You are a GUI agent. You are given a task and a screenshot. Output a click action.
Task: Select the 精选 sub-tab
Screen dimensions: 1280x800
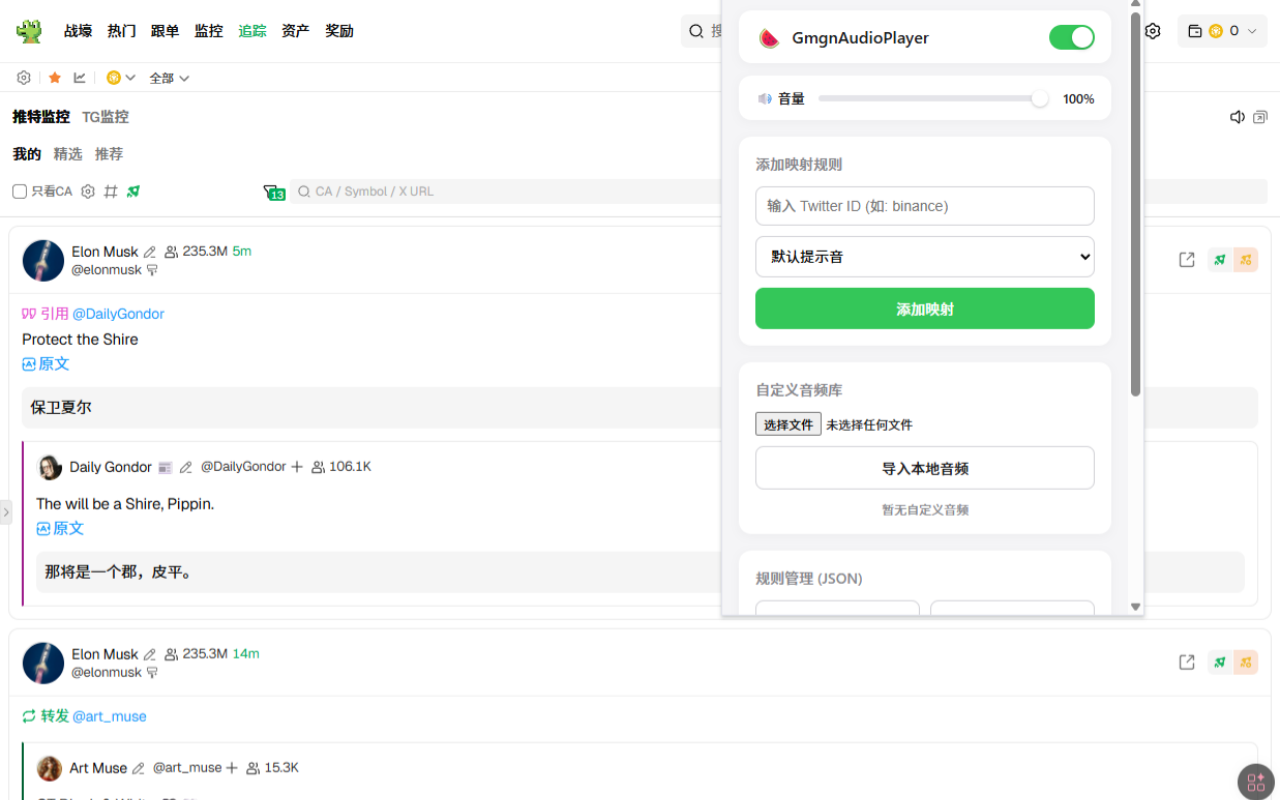point(68,154)
